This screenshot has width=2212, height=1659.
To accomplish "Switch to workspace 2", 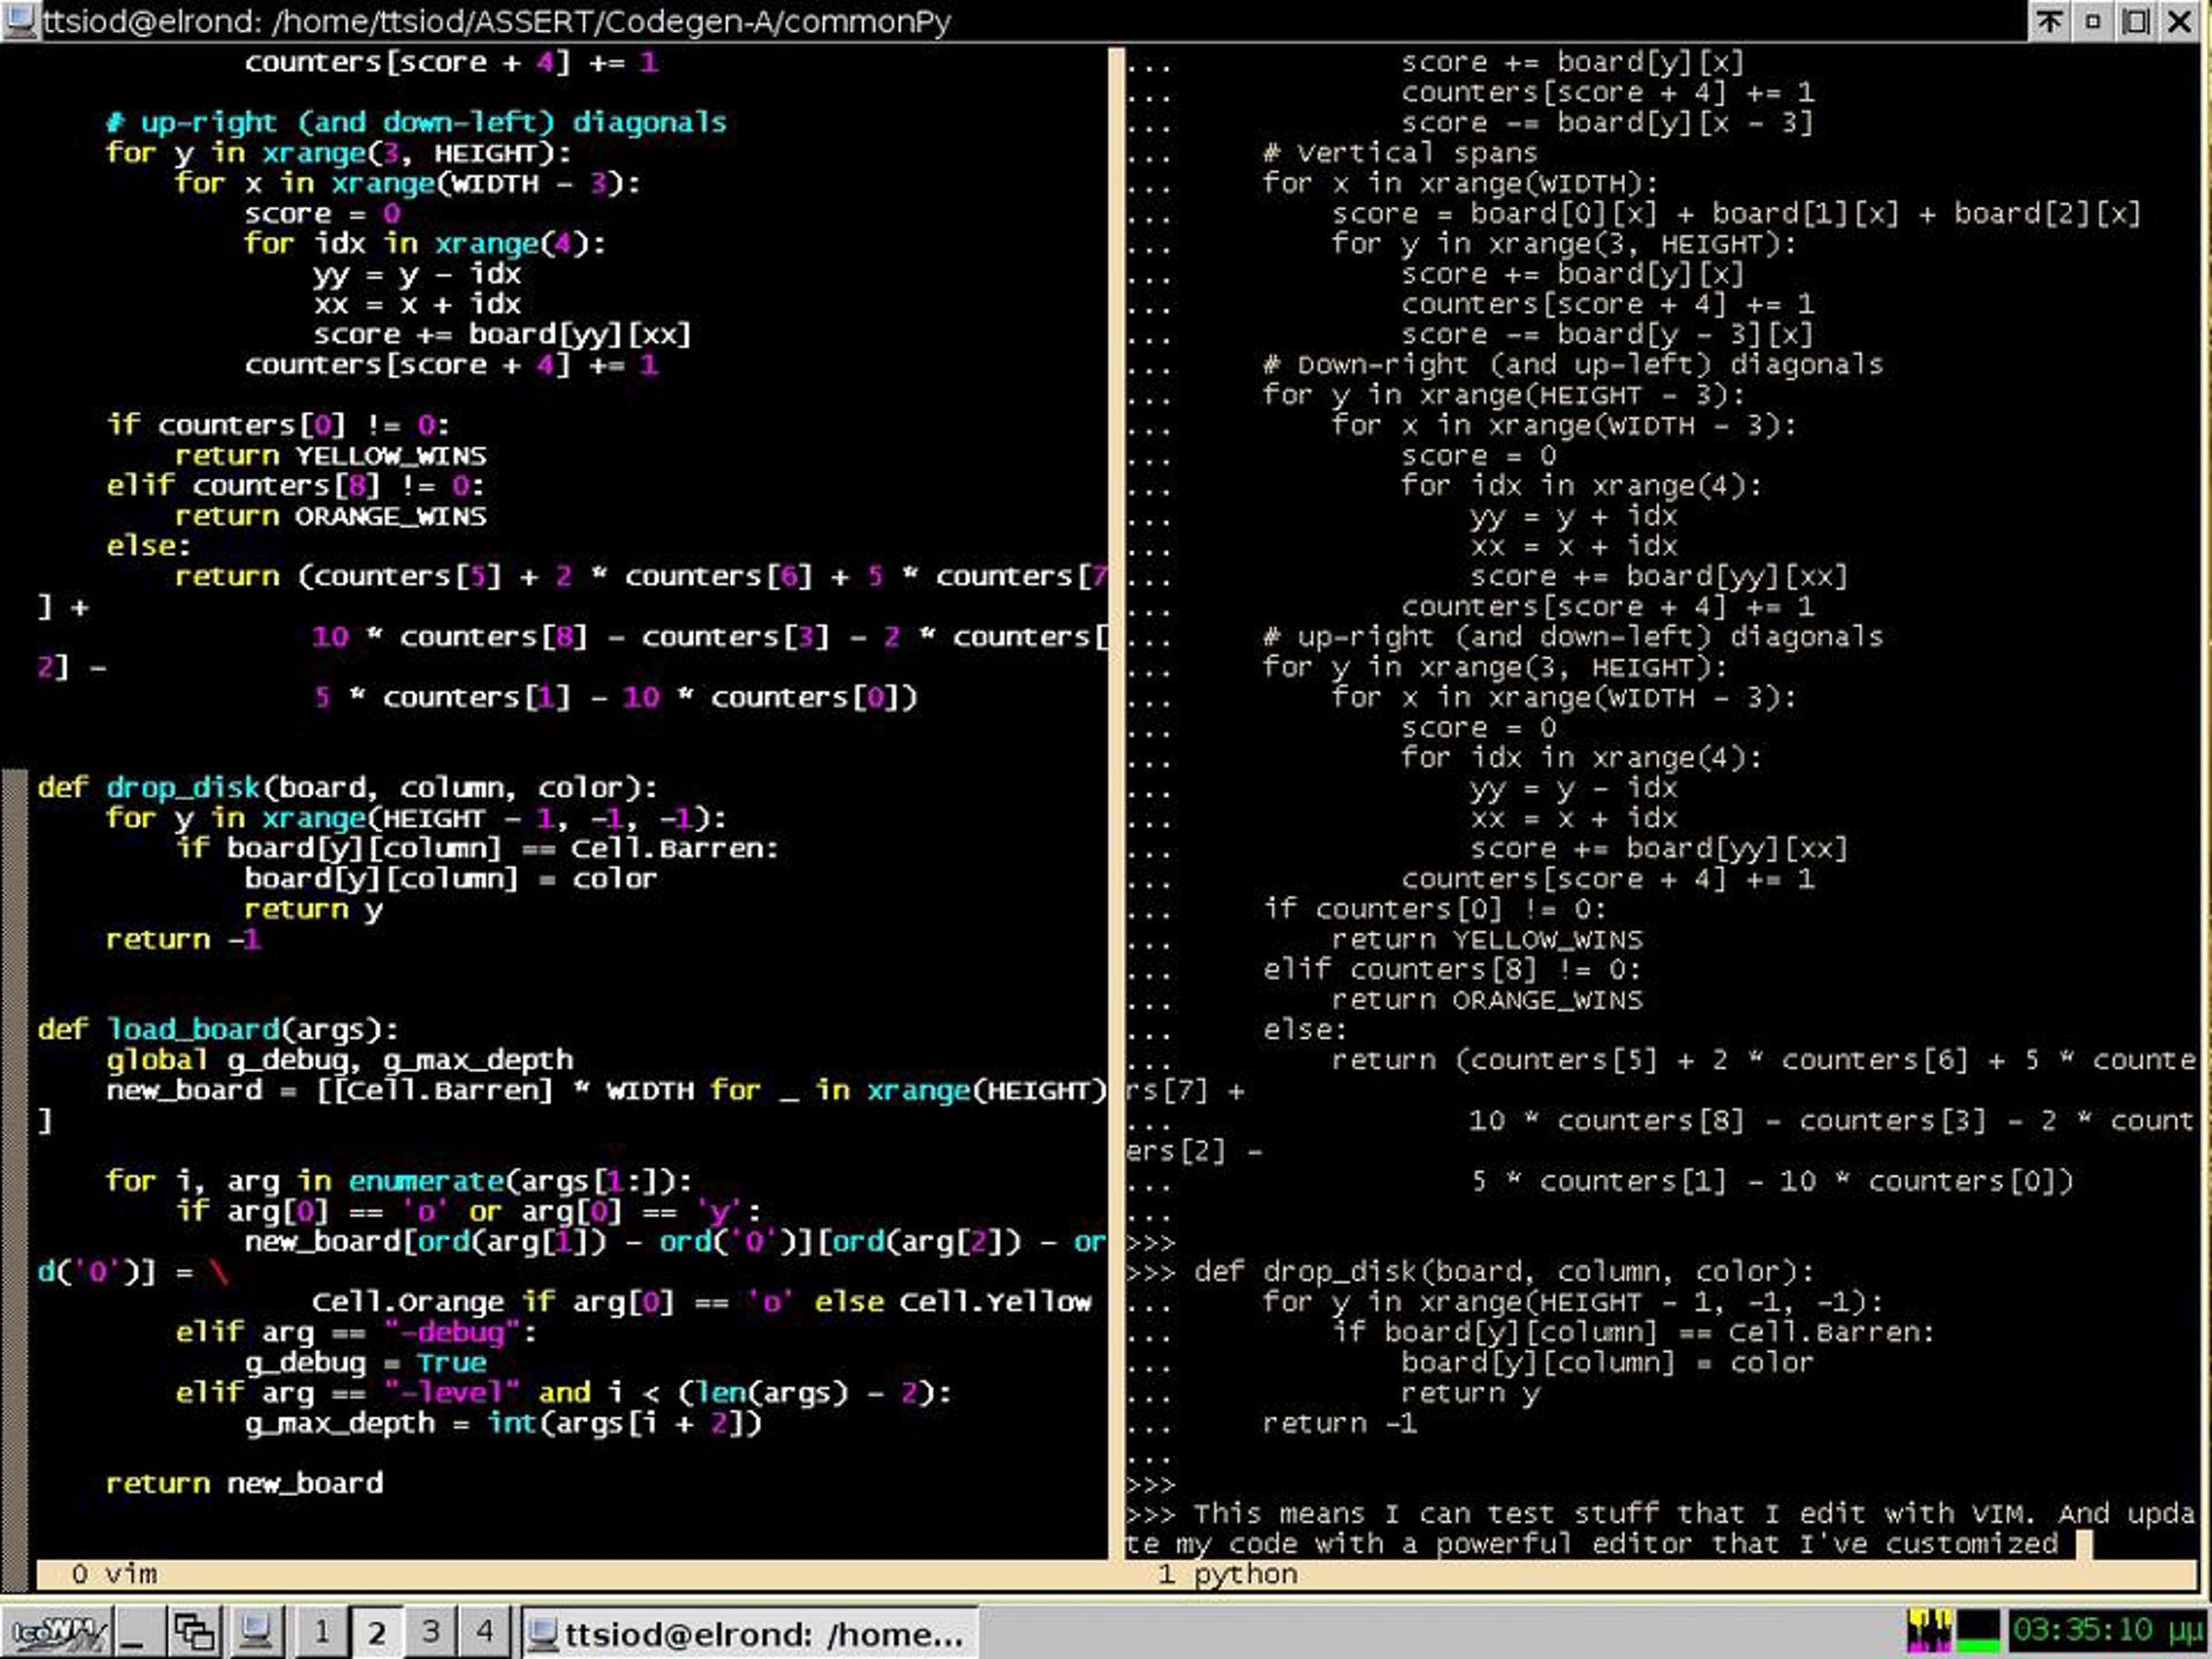I will point(376,1633).
